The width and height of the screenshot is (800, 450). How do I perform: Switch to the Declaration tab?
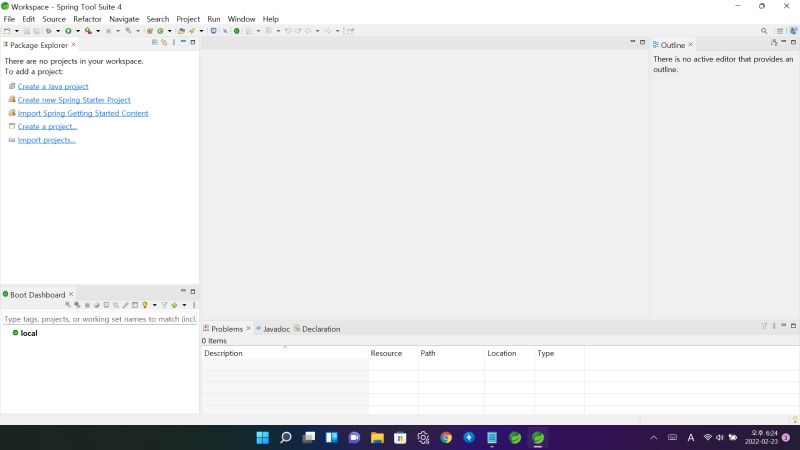coord(317,329)
